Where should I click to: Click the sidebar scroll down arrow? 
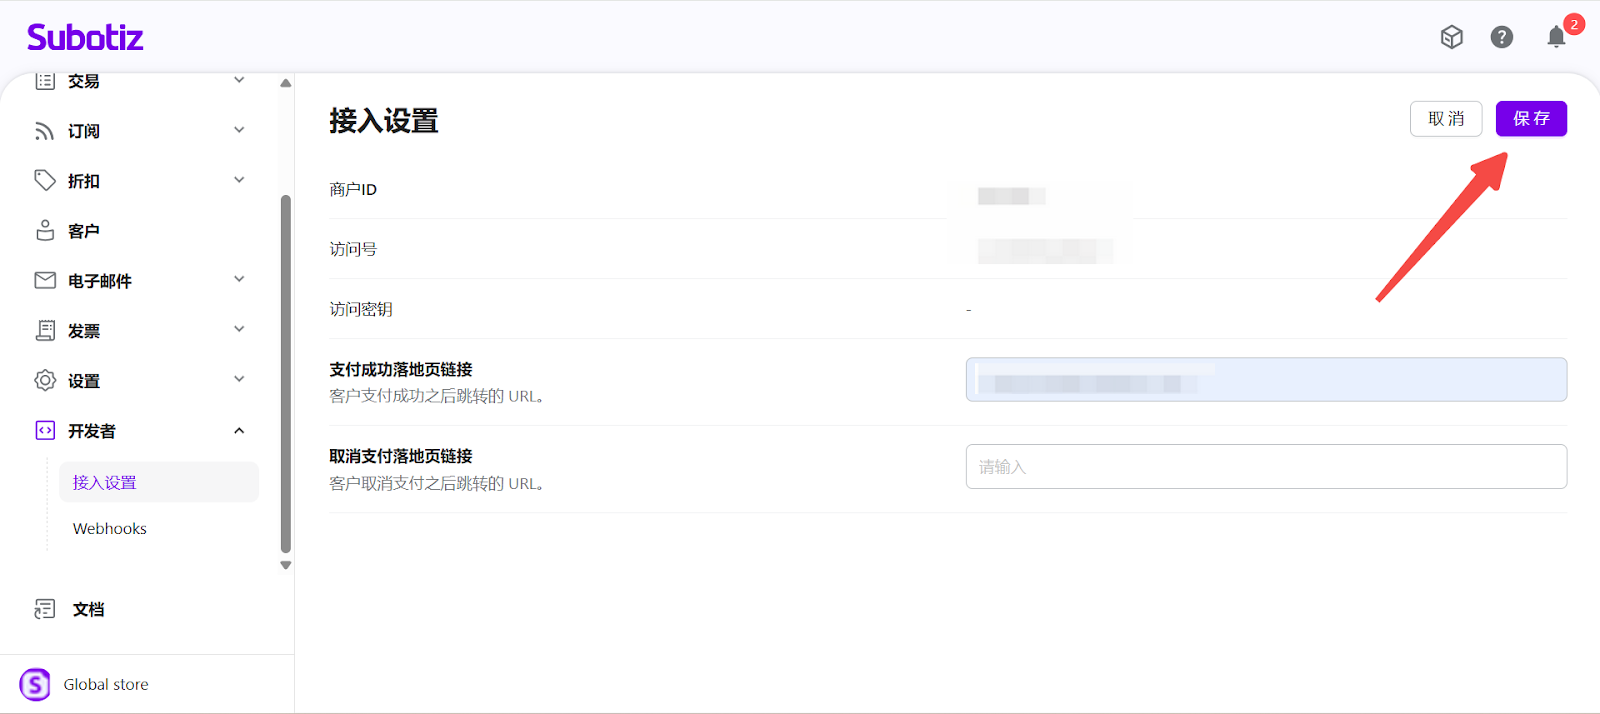[286, 565]
